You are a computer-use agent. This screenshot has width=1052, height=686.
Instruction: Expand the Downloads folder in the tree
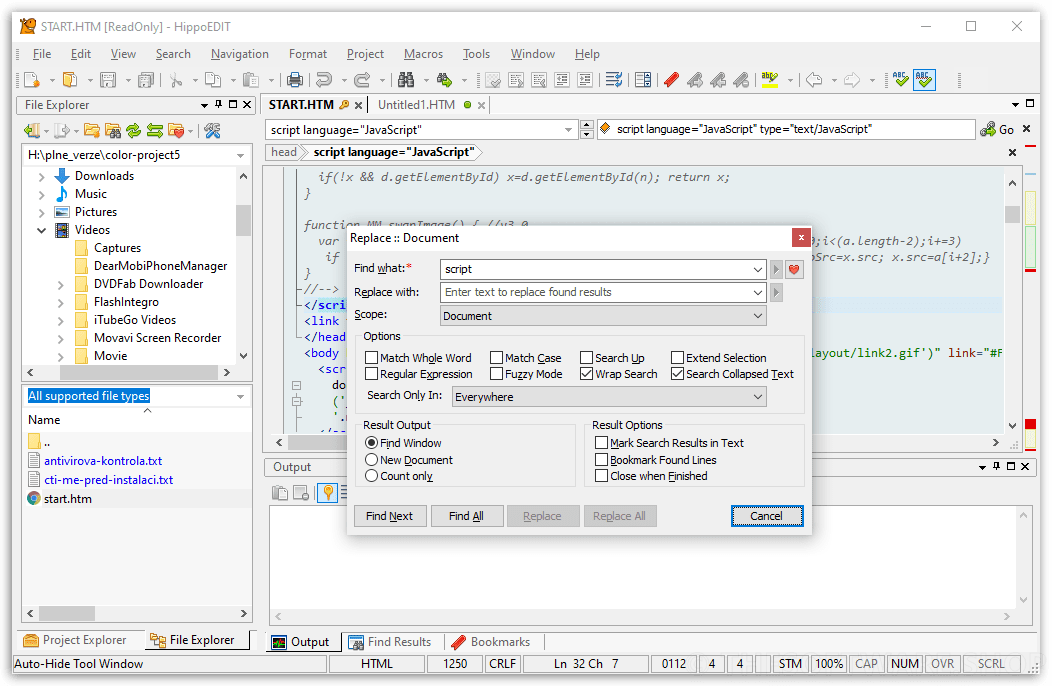pyautogui.click(x=42, y=176)
